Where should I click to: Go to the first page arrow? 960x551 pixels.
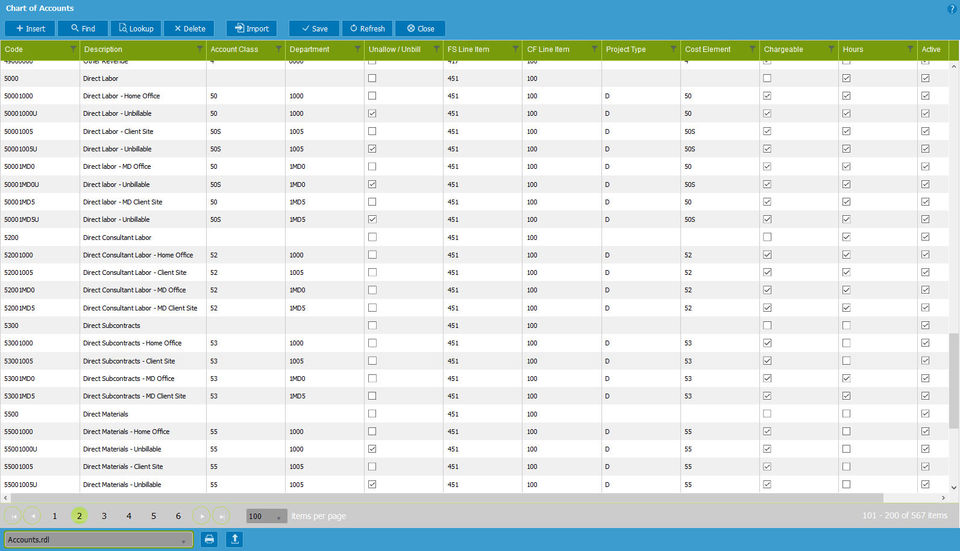[13, 516]
